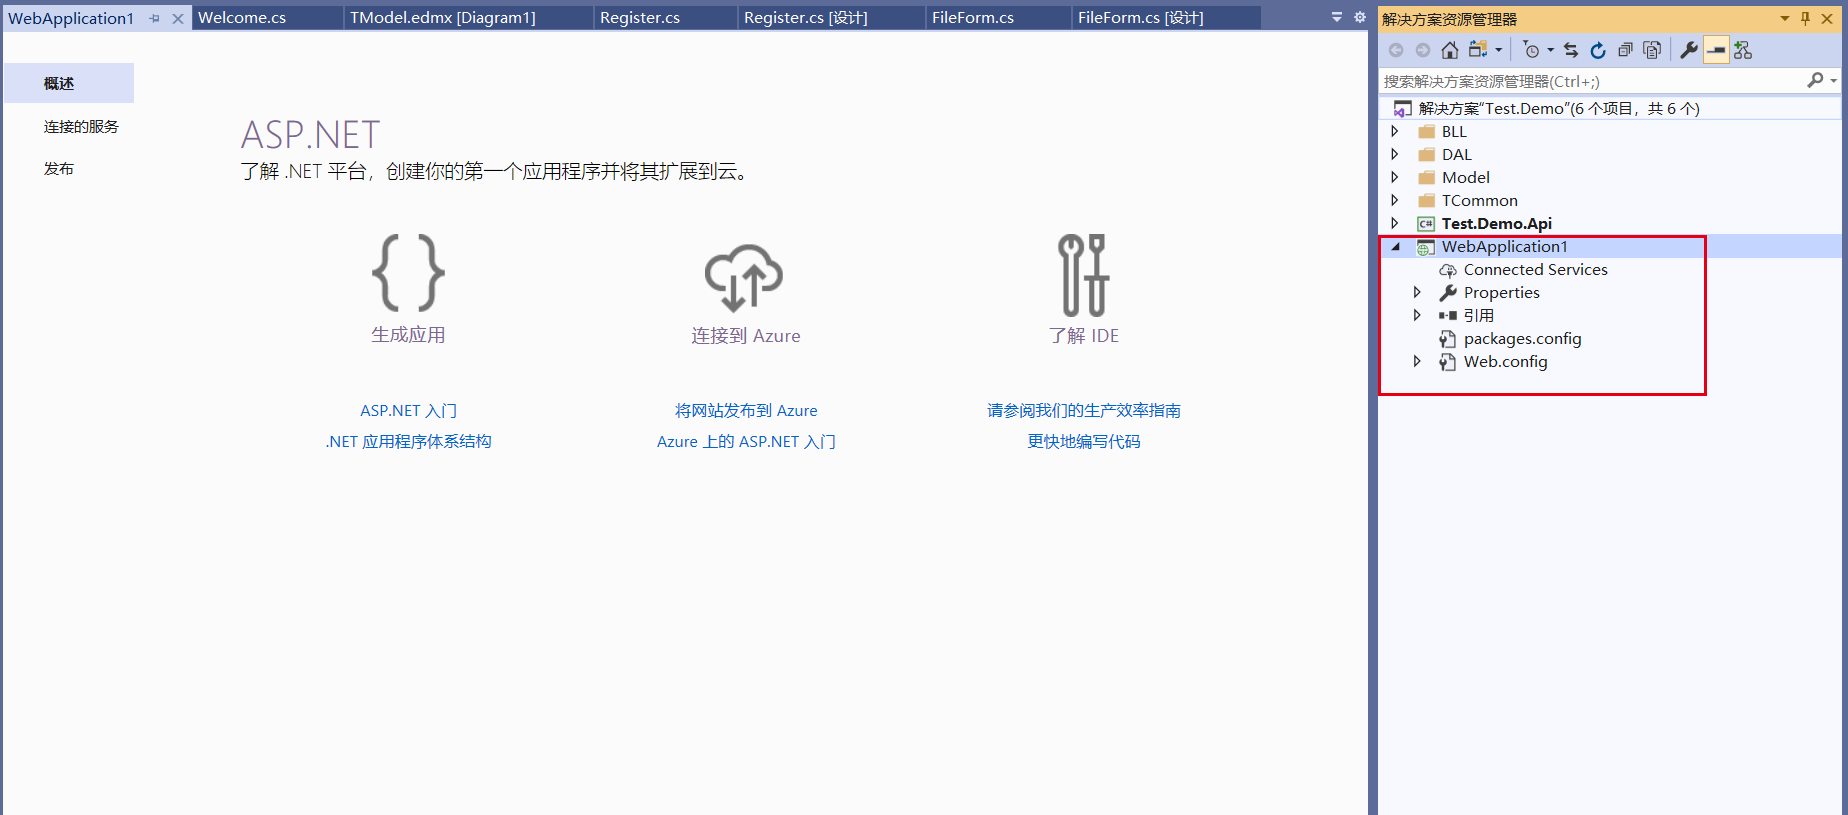Expand the Test.Demo.Api project
Viewport: 1848px width, 815px height.
(x=1395, y=223)
